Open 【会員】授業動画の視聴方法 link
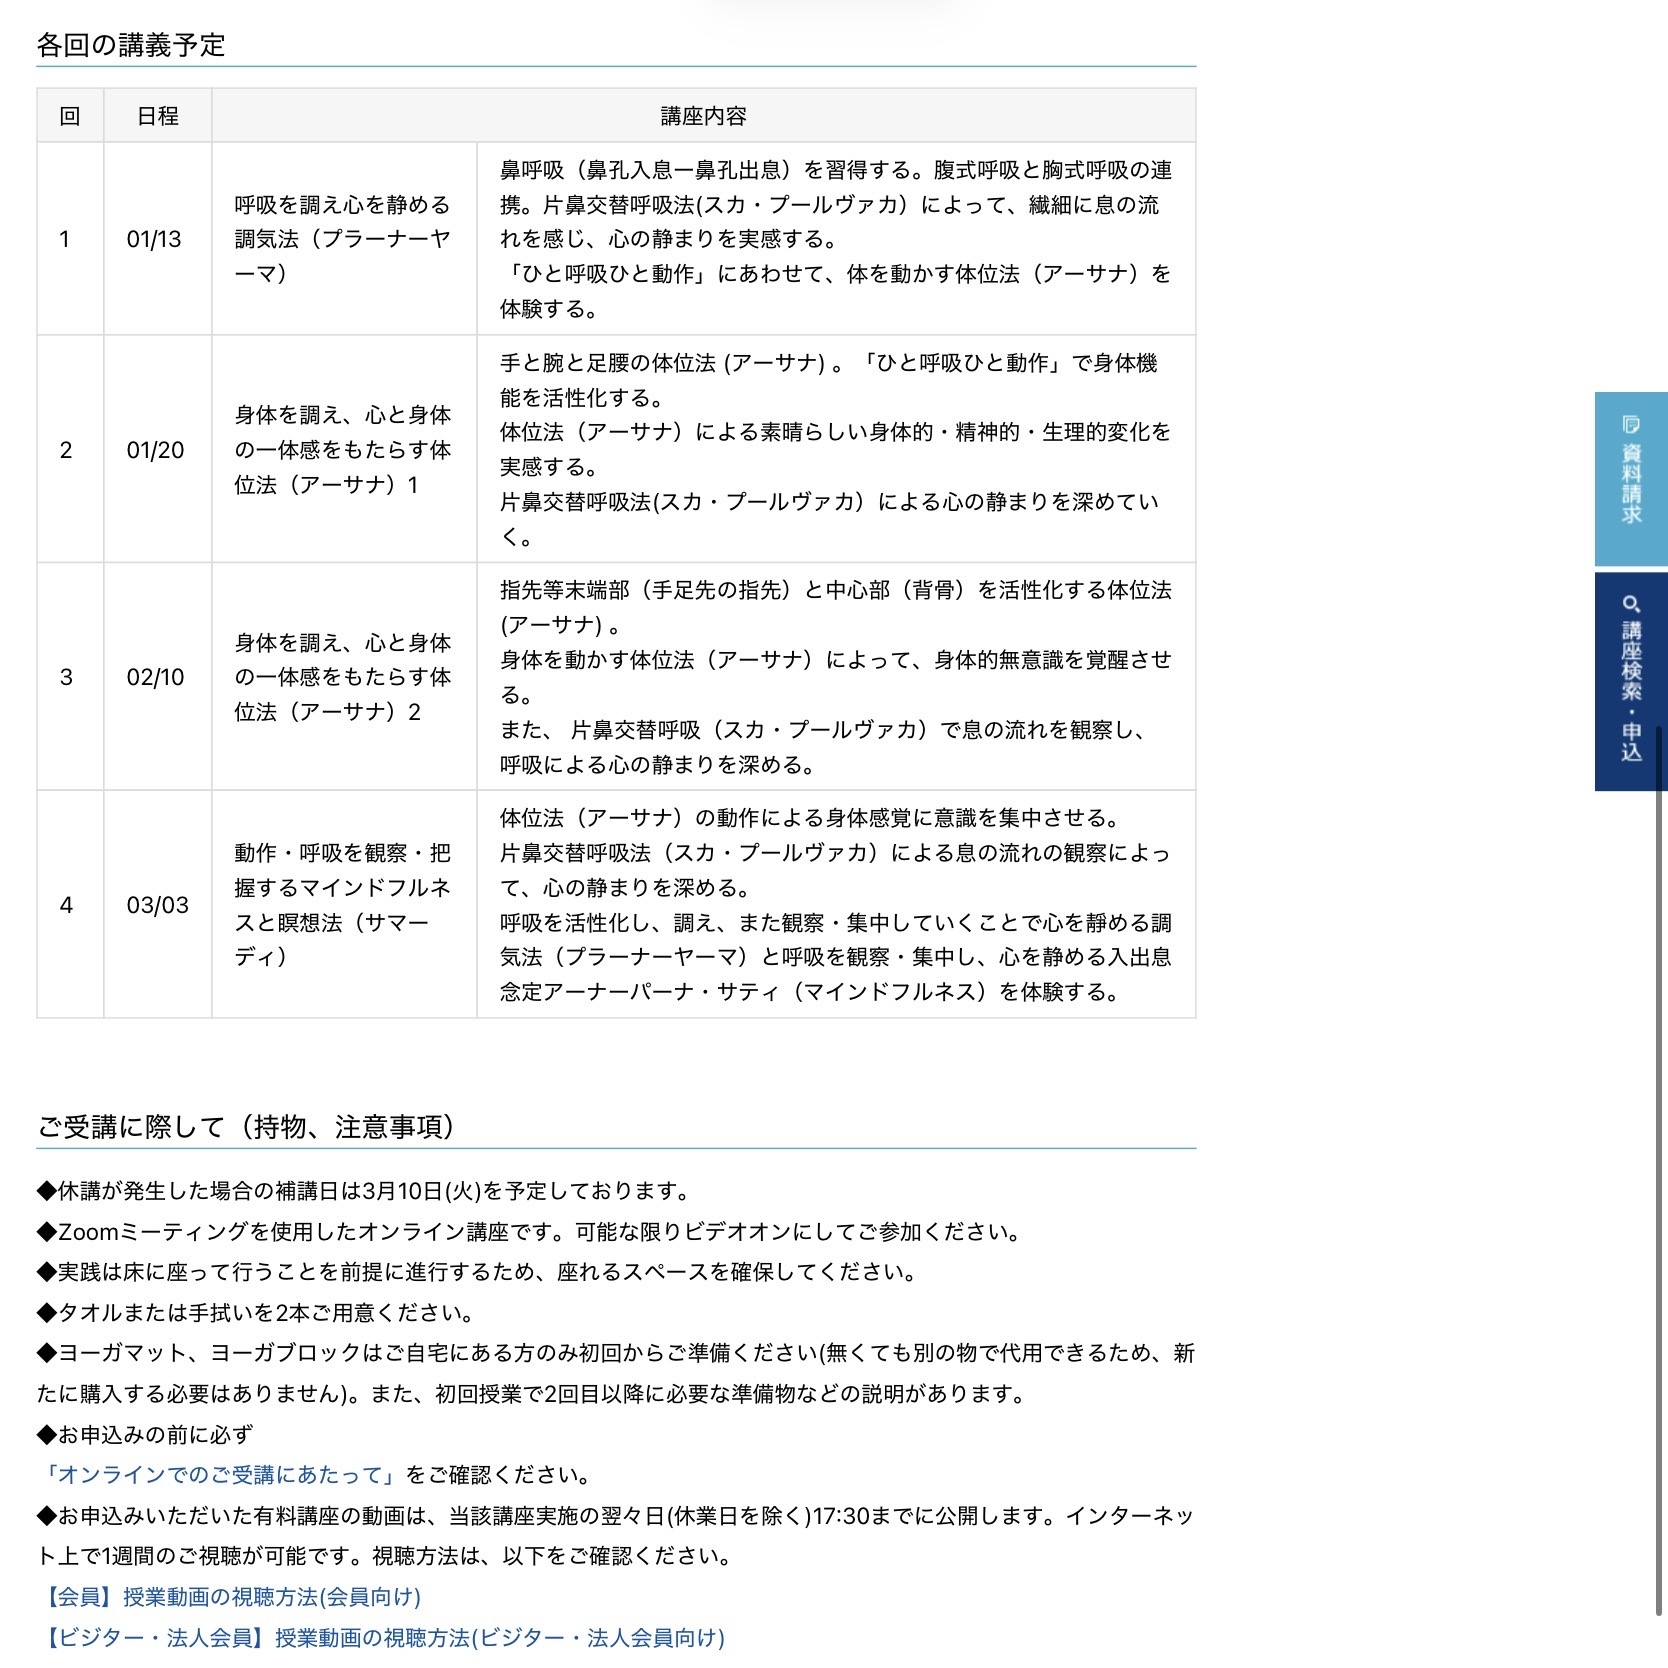This screenshot has width=1668, height=1668. coord(229,1597)
